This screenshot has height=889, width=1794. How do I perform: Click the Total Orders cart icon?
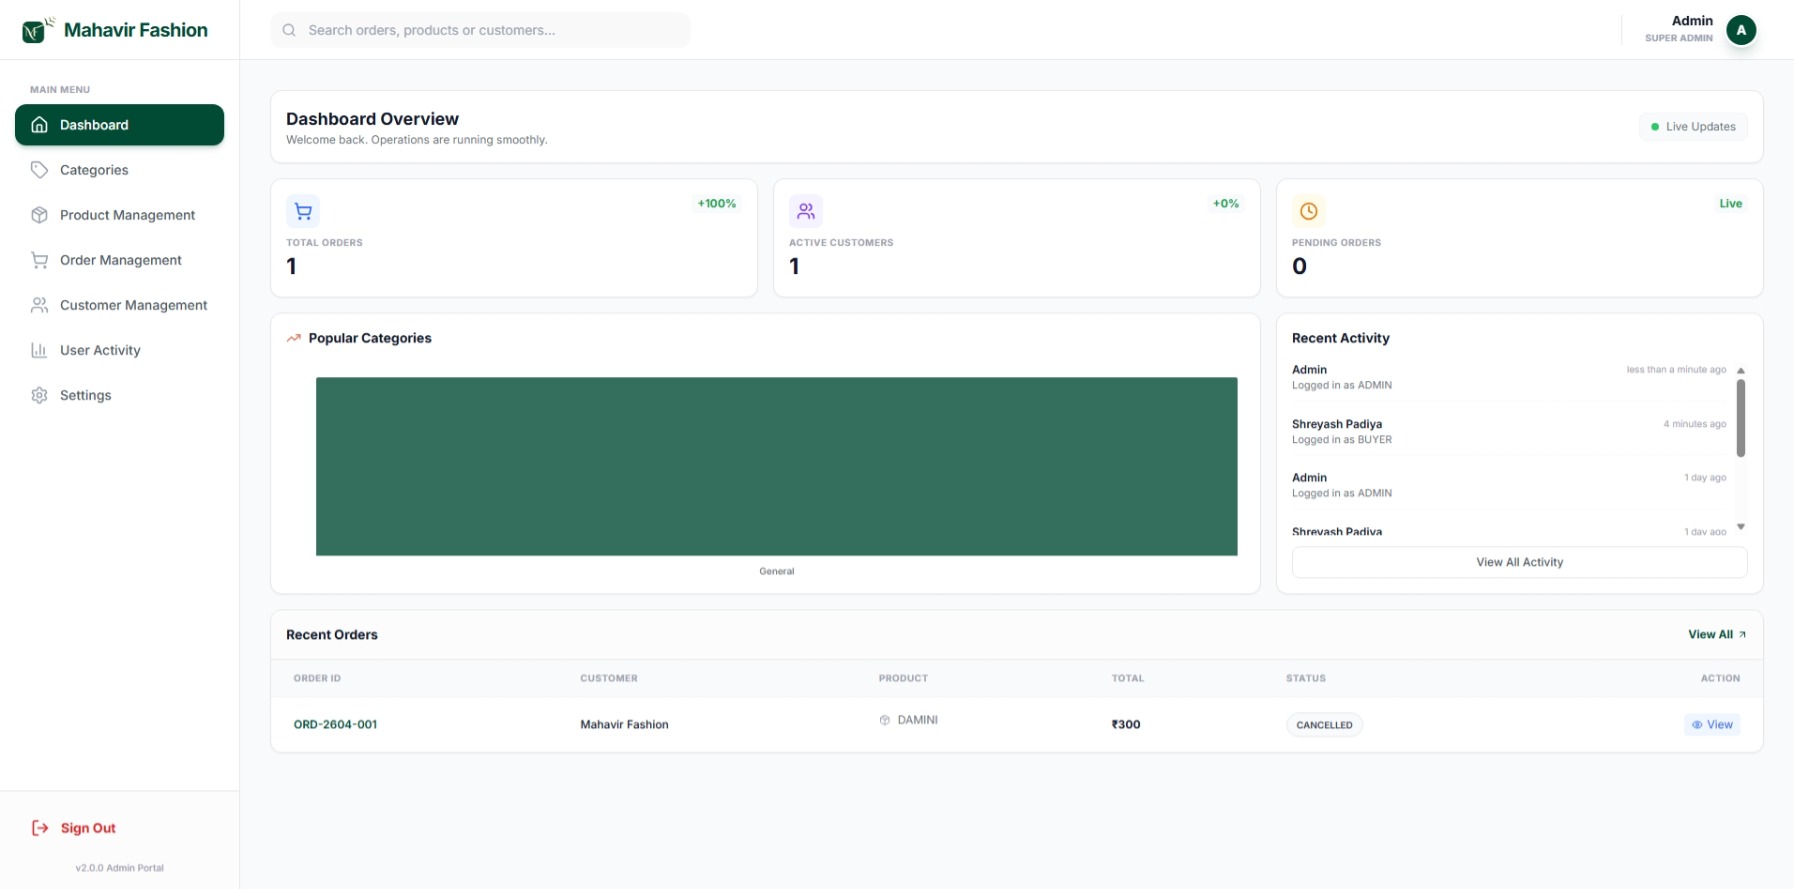(x=303, y=211)
